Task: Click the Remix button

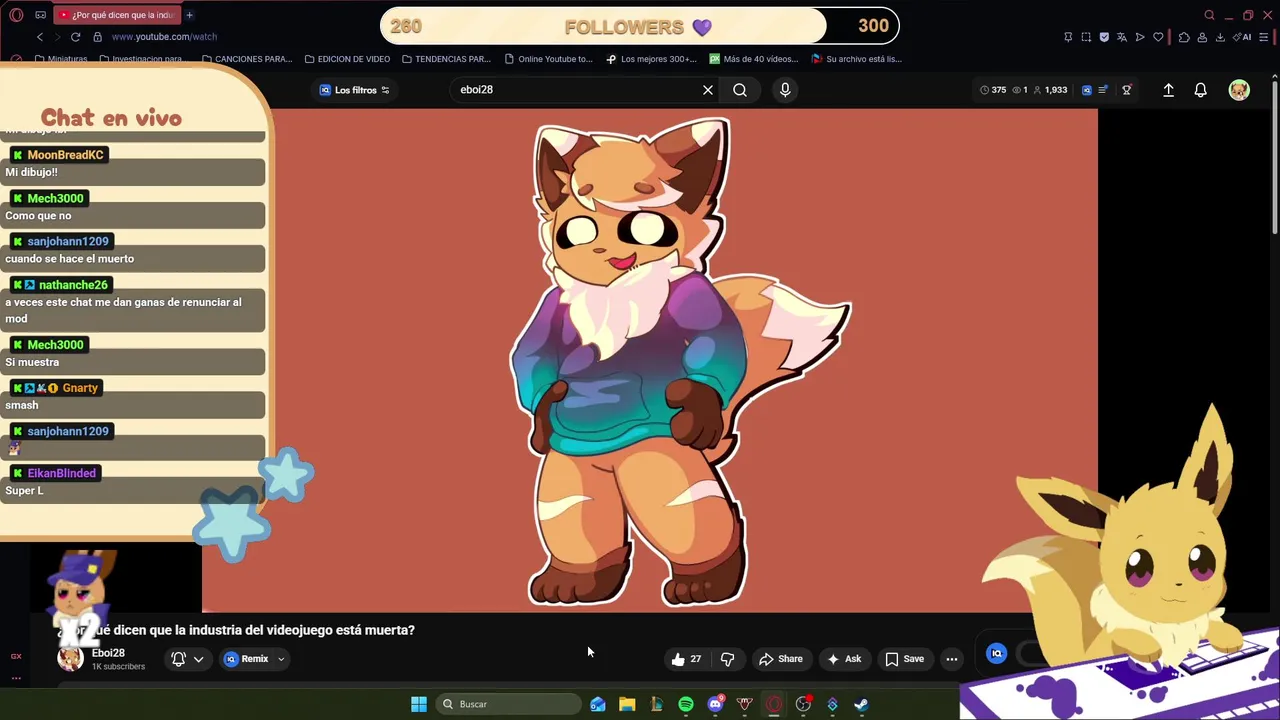Action: pos(247,659)
